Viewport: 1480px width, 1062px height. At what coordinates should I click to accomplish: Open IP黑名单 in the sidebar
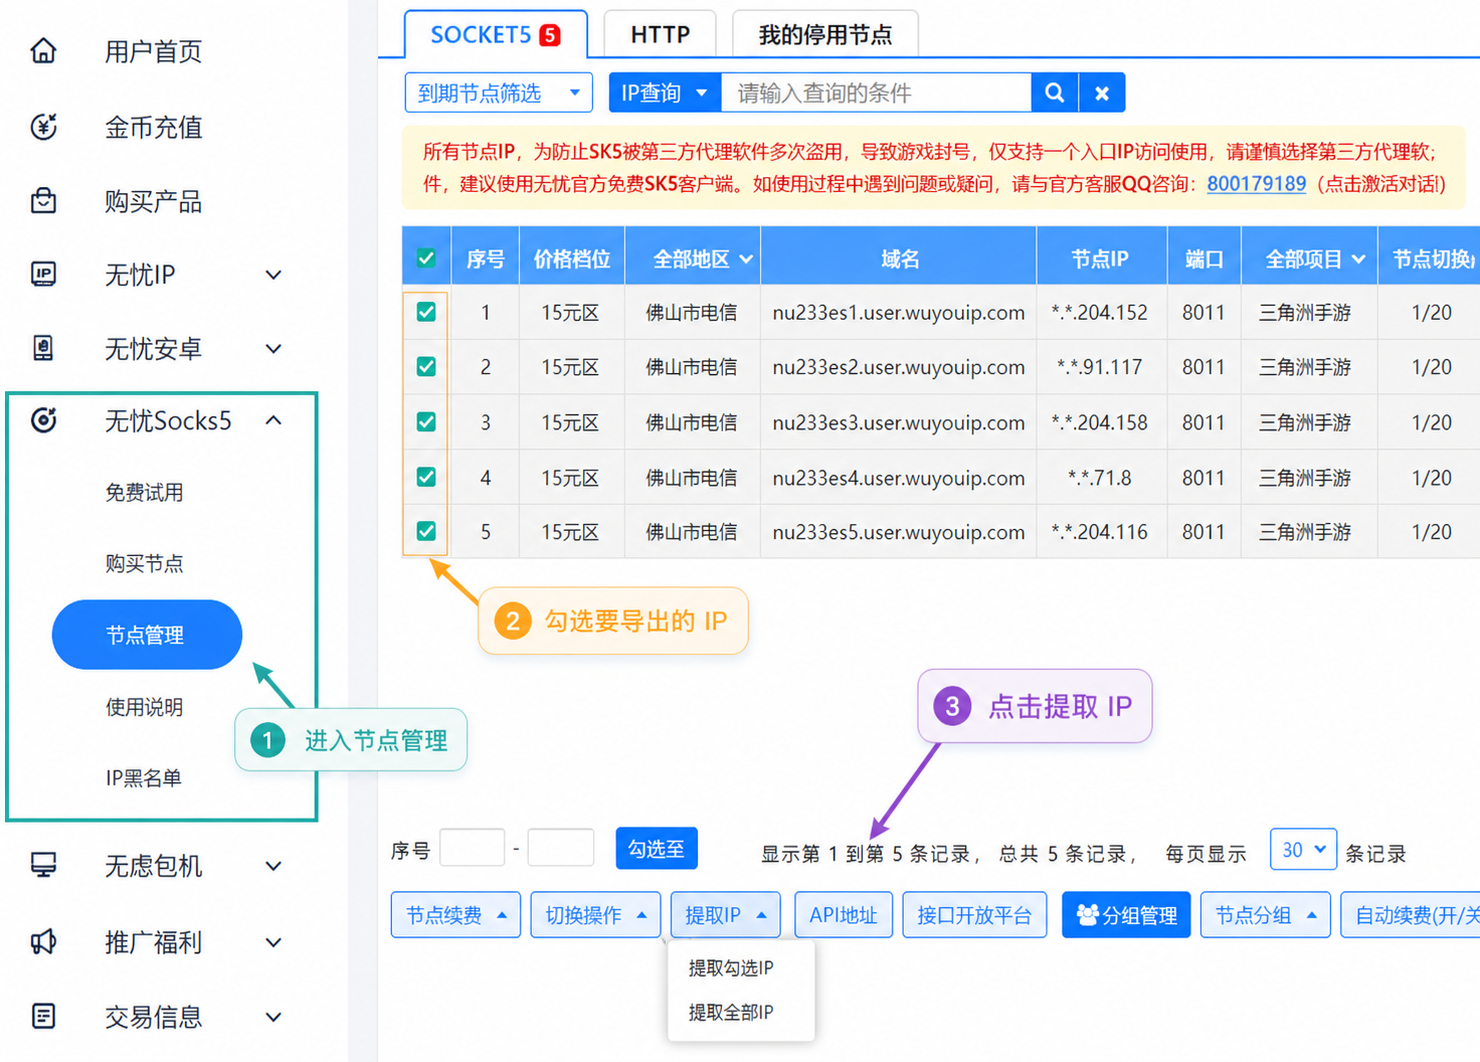click(144, 778)
